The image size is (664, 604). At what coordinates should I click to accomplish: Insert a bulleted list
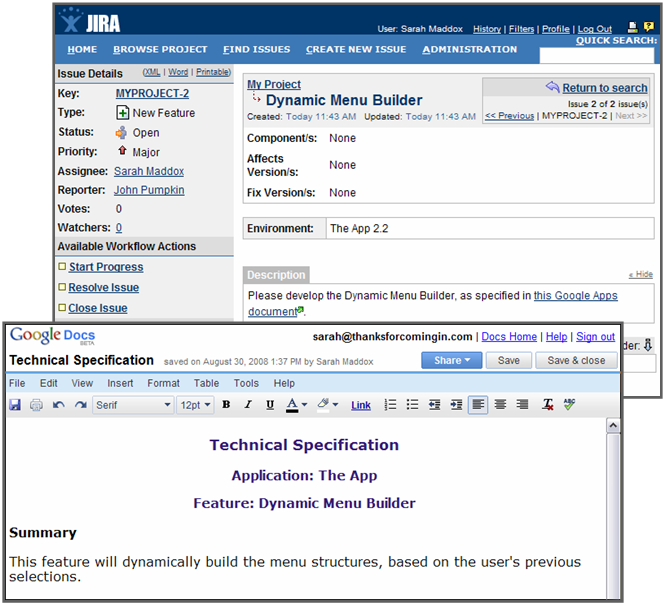tap(413, 405)
